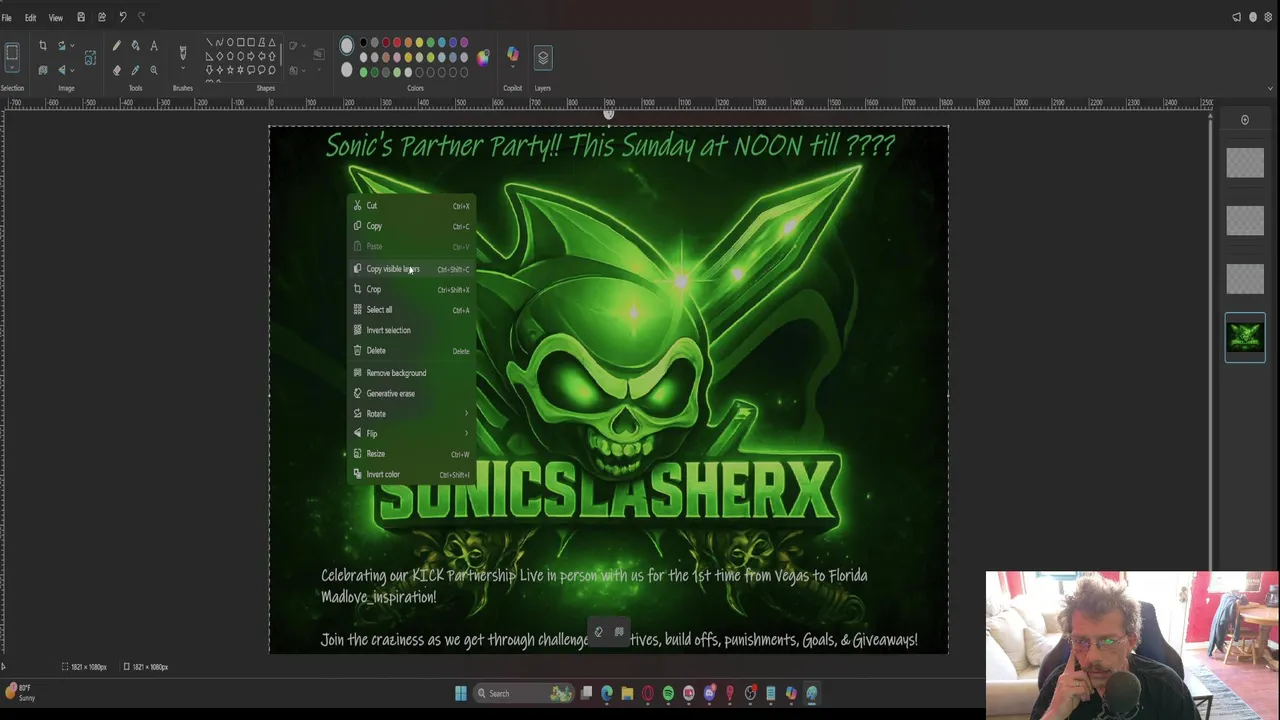The image size is (1280, 720).
Task: Select the Magnifier tool
Action: tap(154, 70)
